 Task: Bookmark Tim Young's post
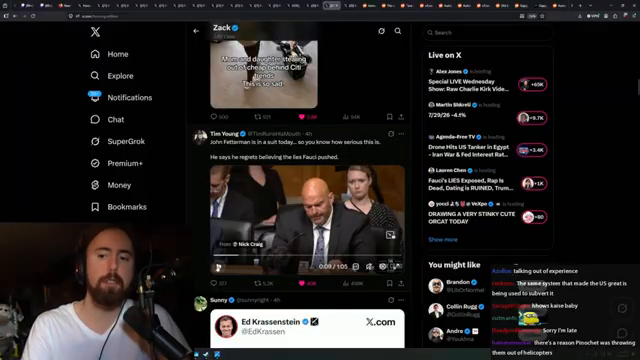[x=389, y=283]
